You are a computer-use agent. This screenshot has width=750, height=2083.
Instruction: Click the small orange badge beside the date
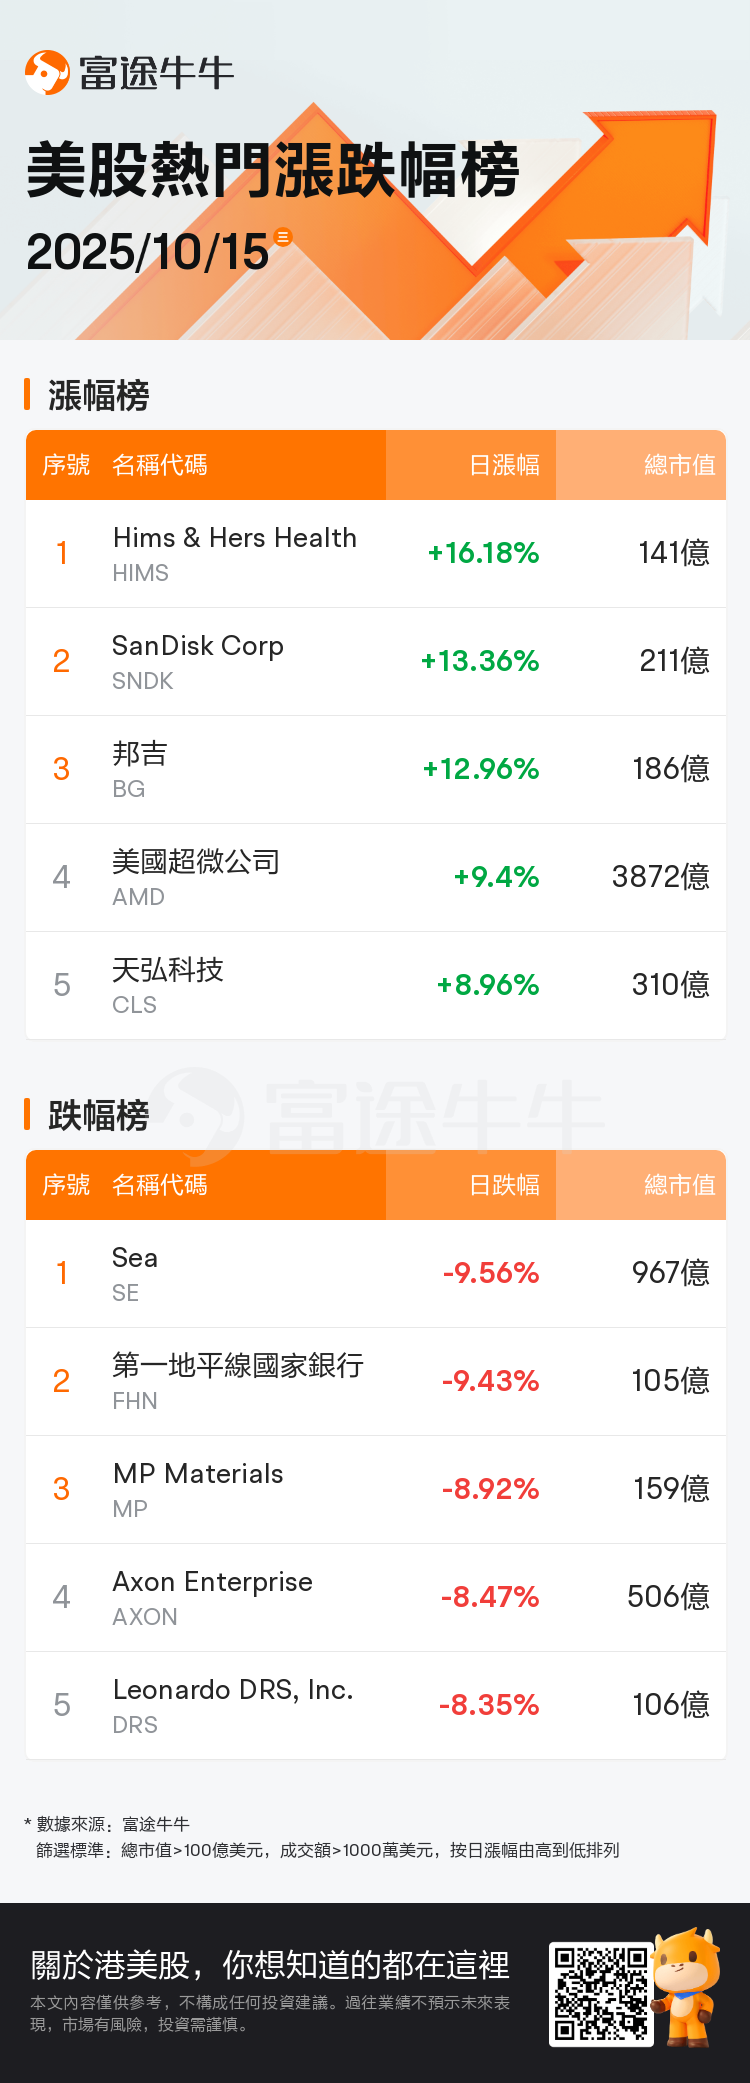[x=283, y=237]
